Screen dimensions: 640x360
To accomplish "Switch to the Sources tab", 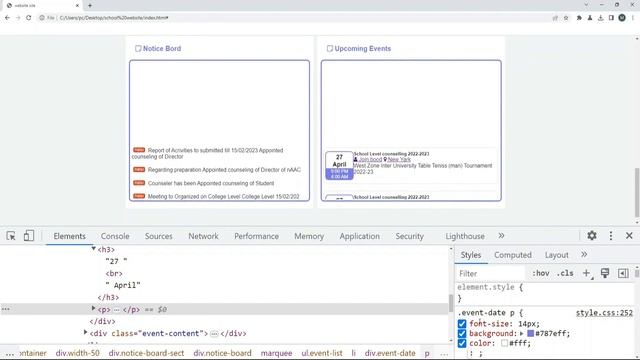I will [x=158, y=236].
